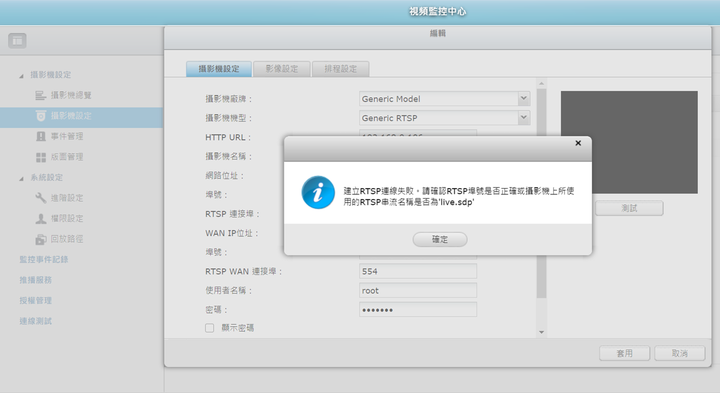Toggle the 顯示密碼 checkbox
720x393 pixels.
209,328
